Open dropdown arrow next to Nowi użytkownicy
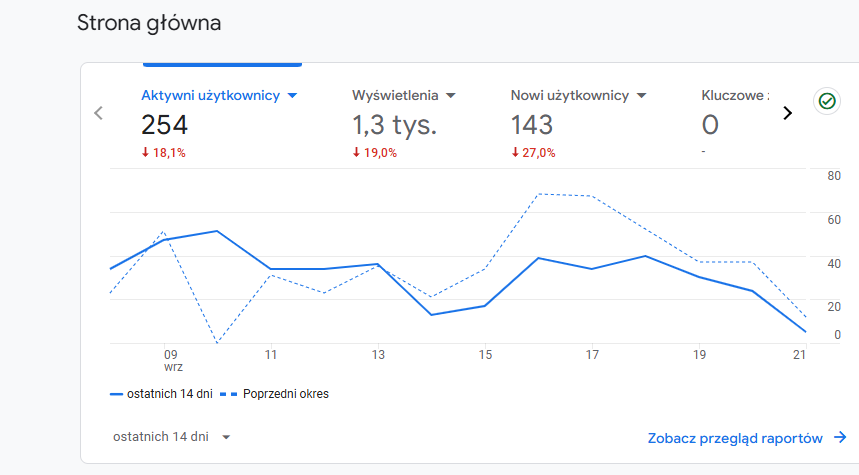859x475 pixels. click(641, 96)
